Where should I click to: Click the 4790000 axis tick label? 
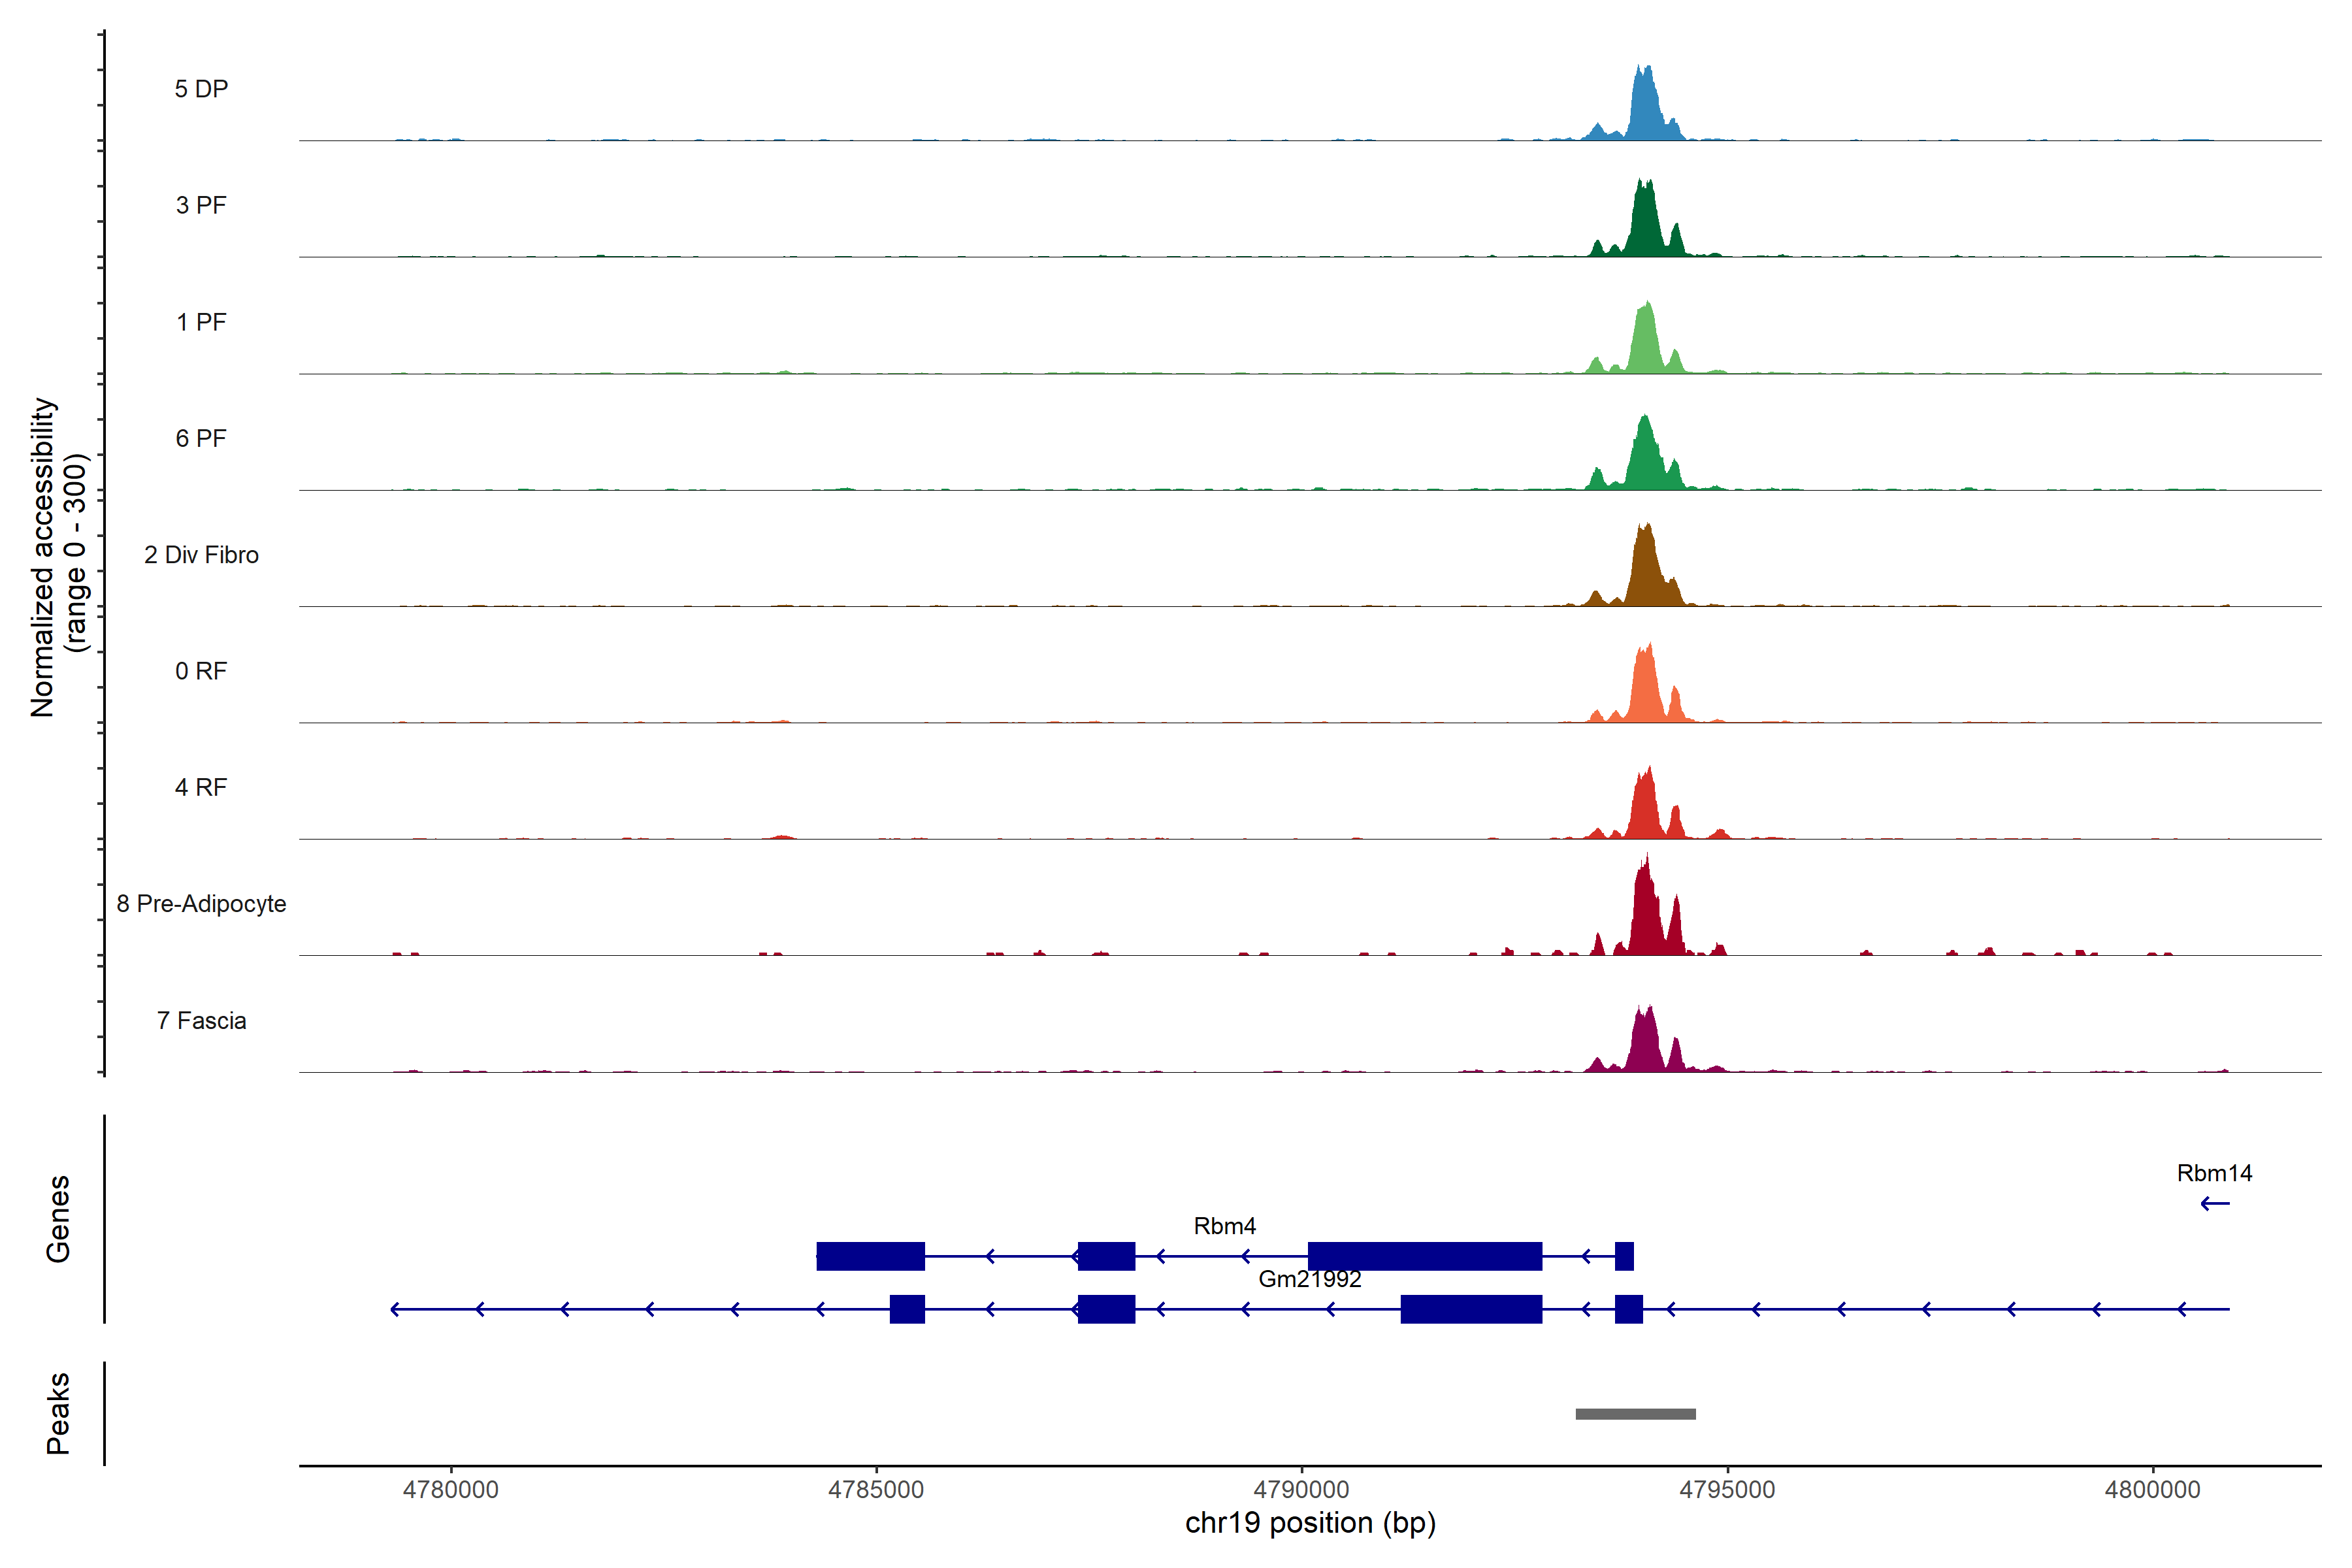pyautogui.click(x=1302, y=1489)
